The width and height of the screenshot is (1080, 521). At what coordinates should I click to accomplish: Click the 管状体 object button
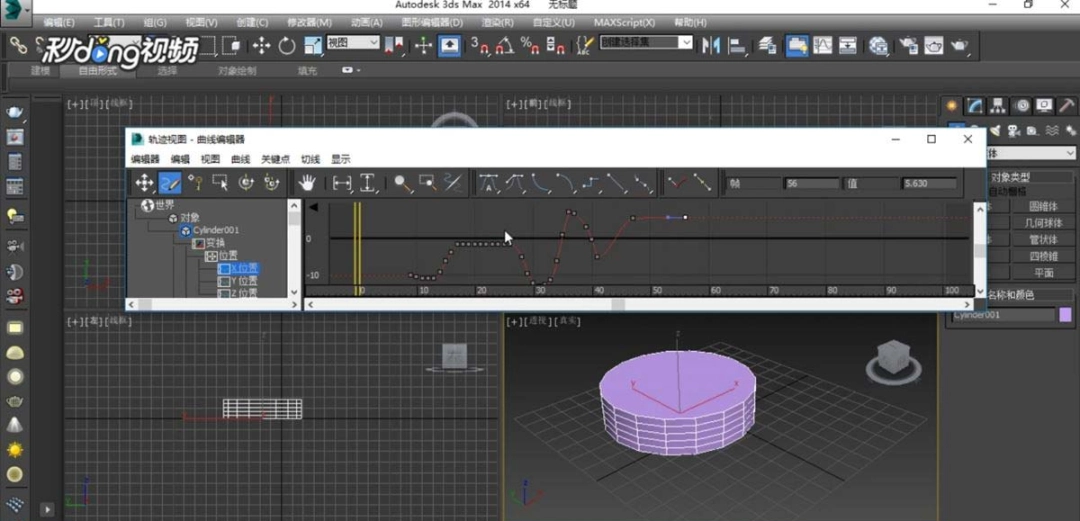click(x=1043, y=239)
